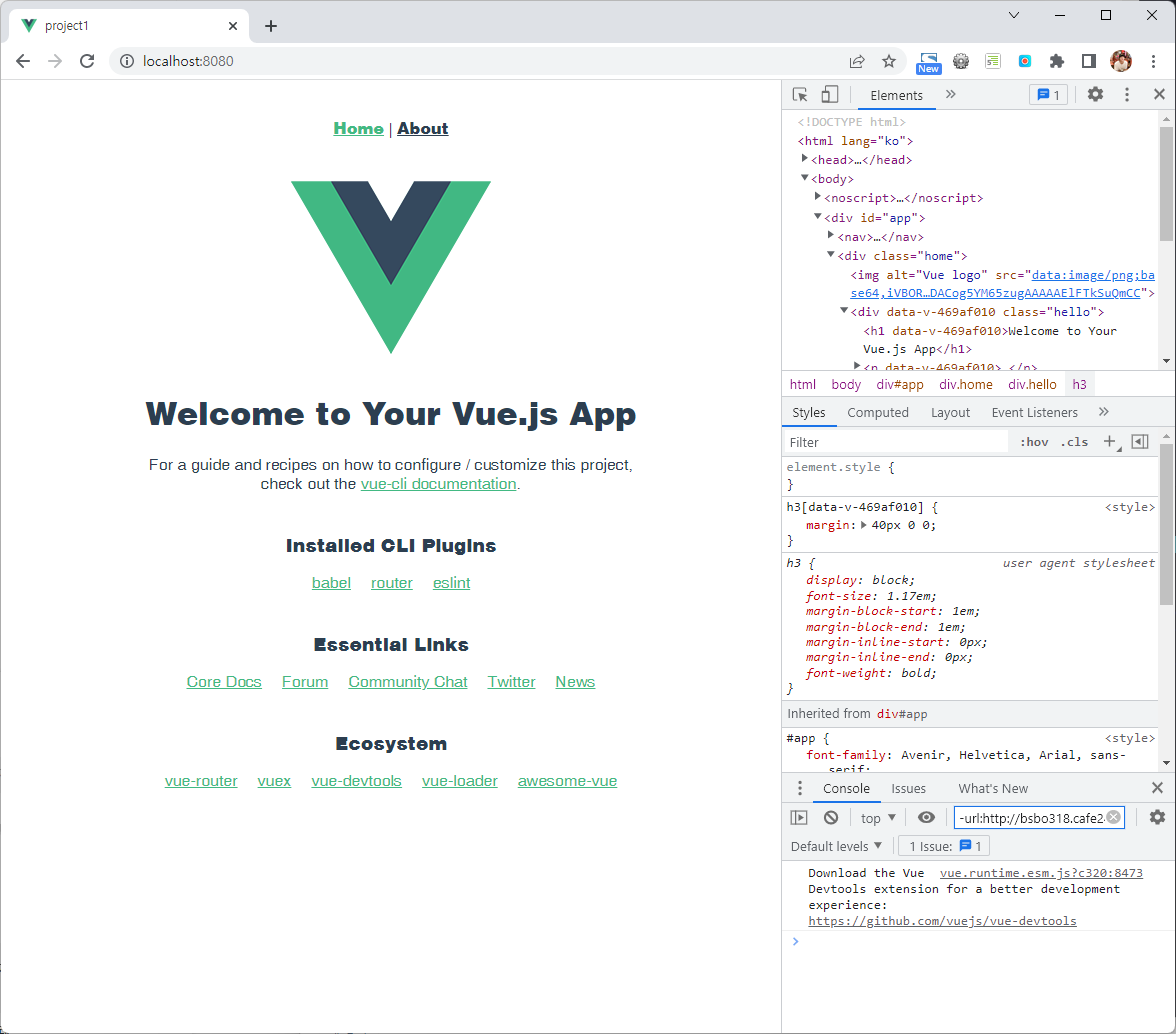Screen dimensions: 1176x1034
Task: Toggle the browser side panel
Action: [1089, 61]
